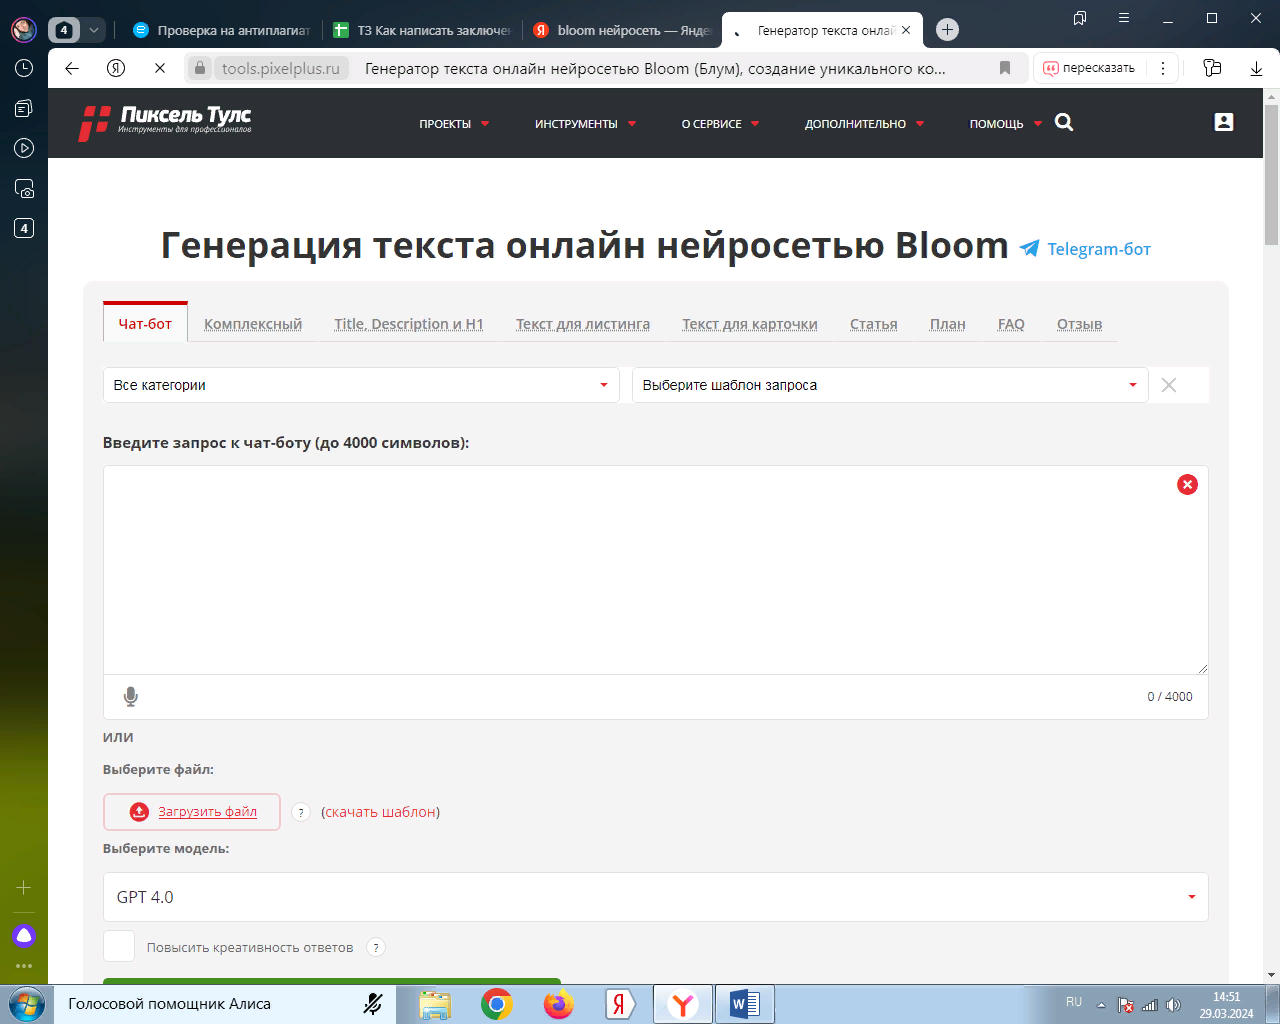Open the Выберите шаблон запроса dropdown

[890, 385]
